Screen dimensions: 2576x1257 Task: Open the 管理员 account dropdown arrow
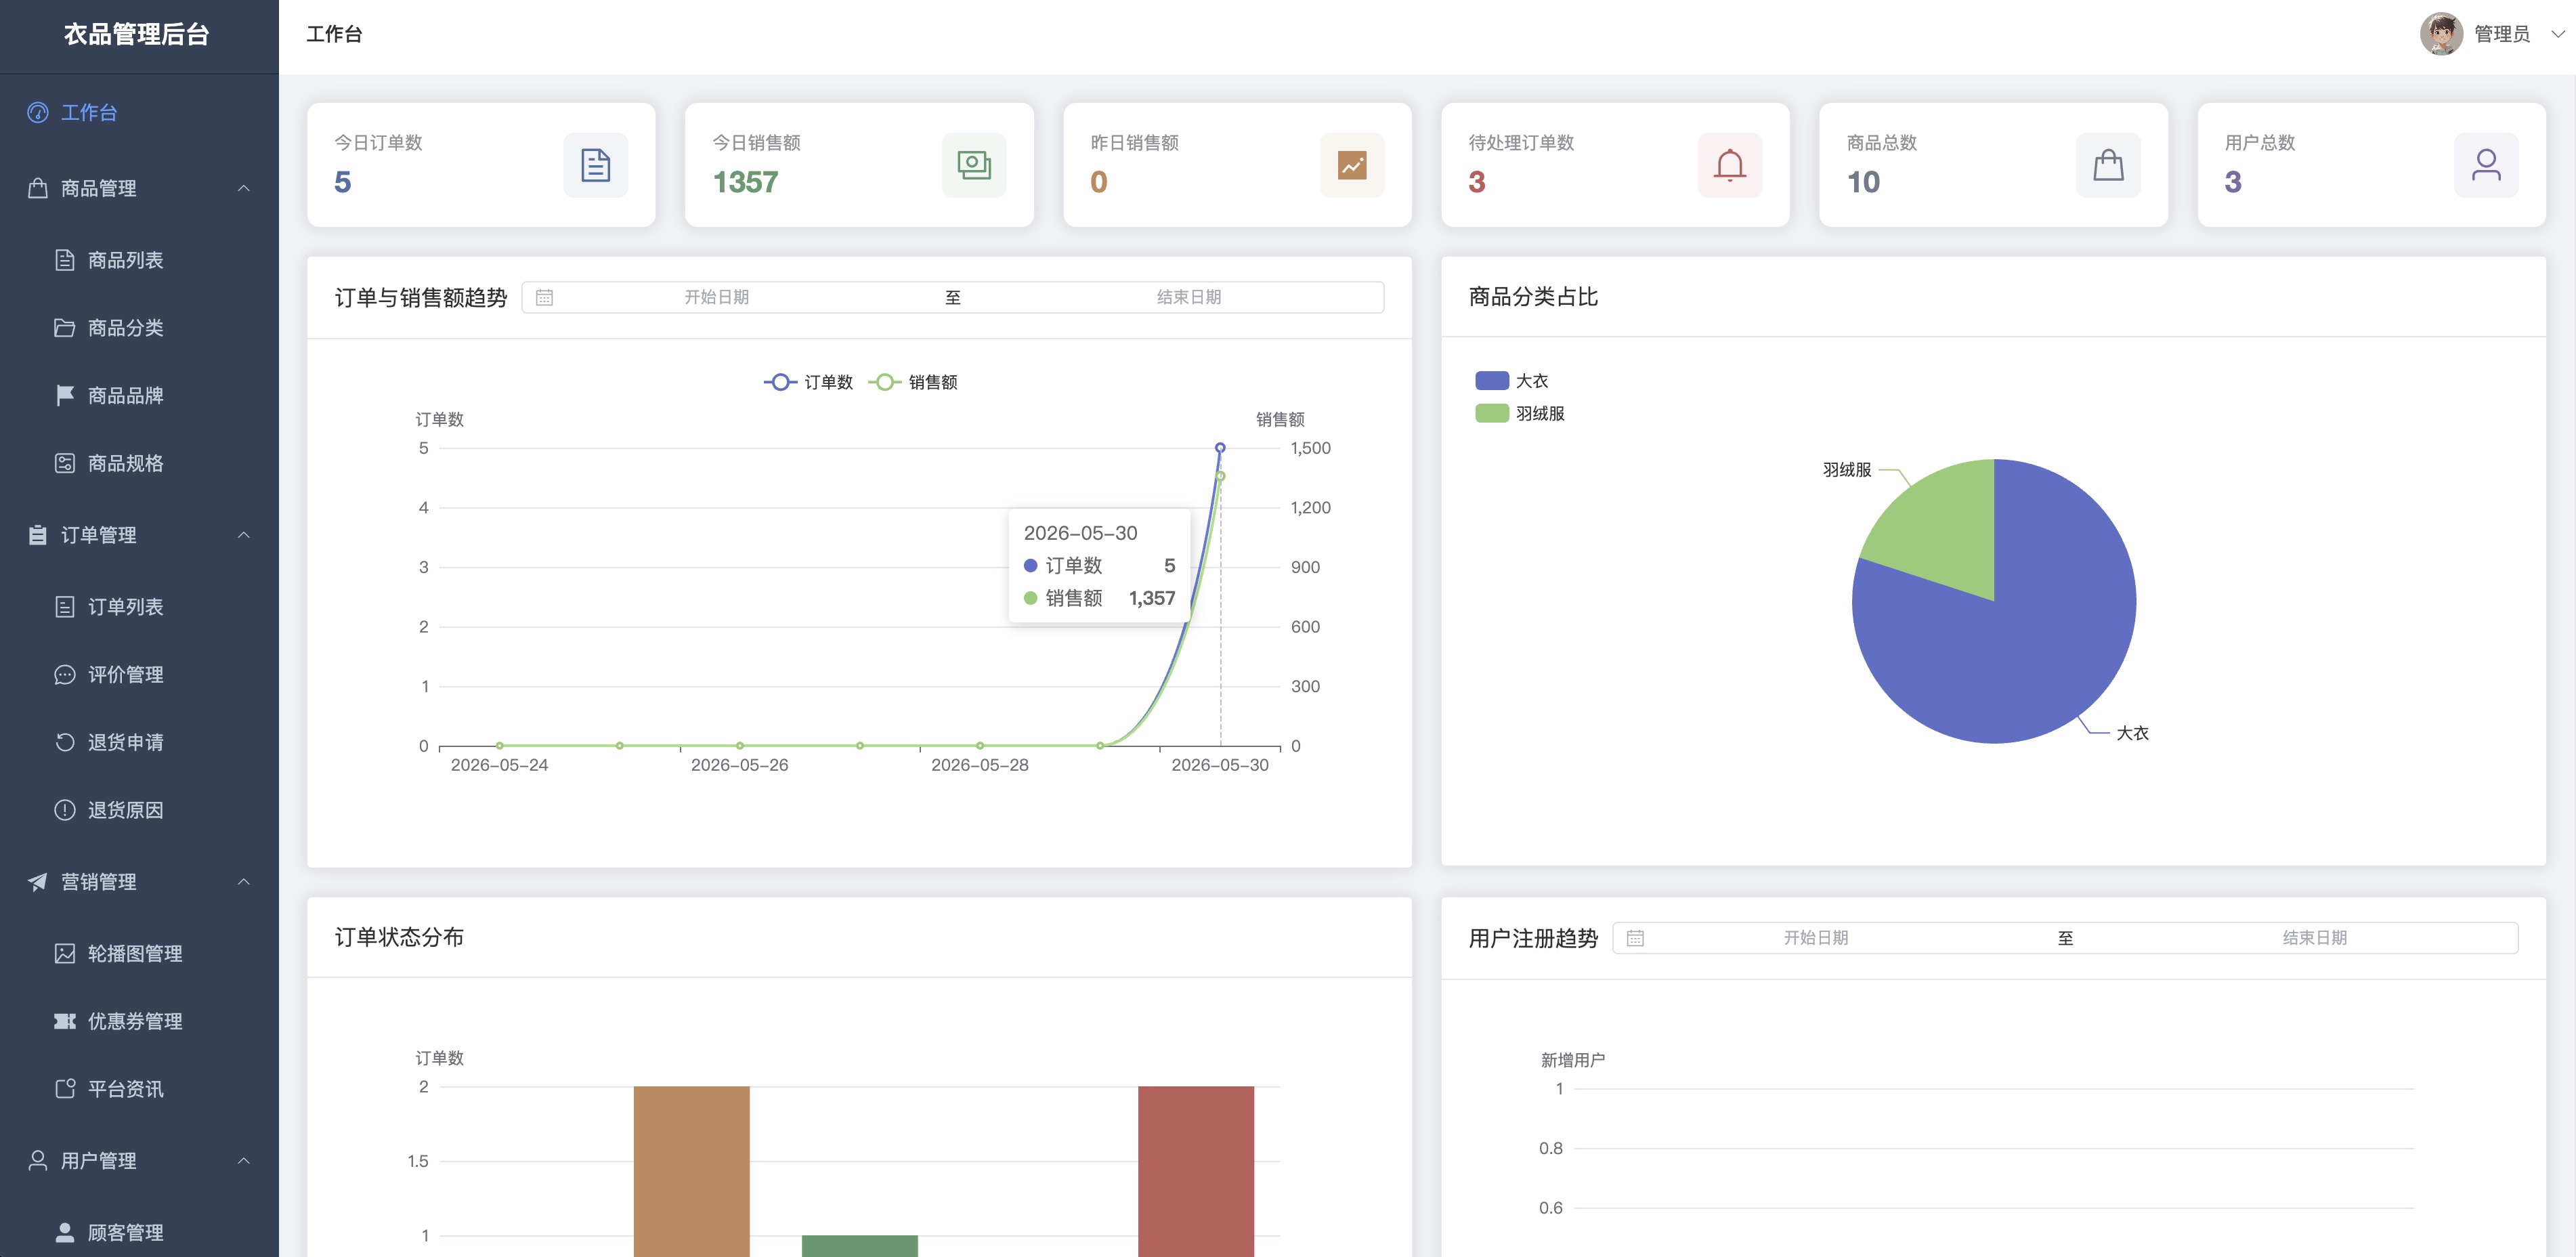2558,34
